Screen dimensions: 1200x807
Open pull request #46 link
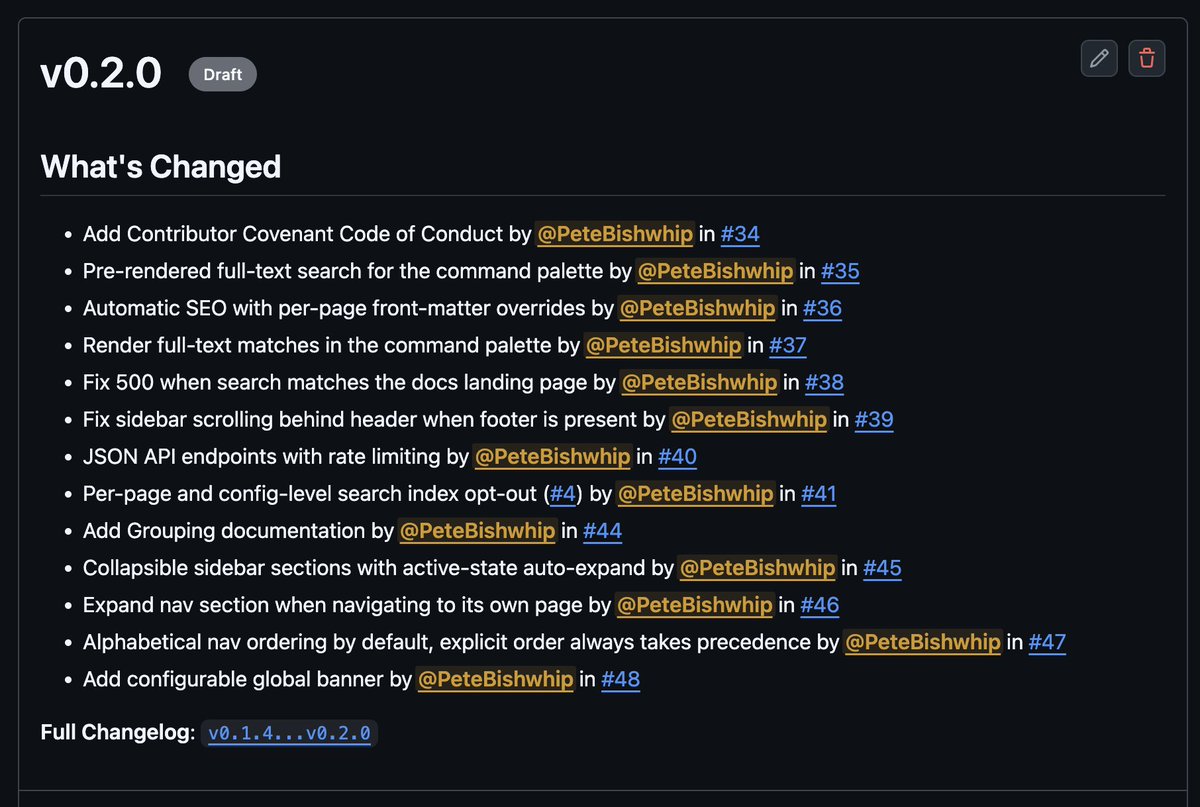pyautogui.click(x=819, y=605)
